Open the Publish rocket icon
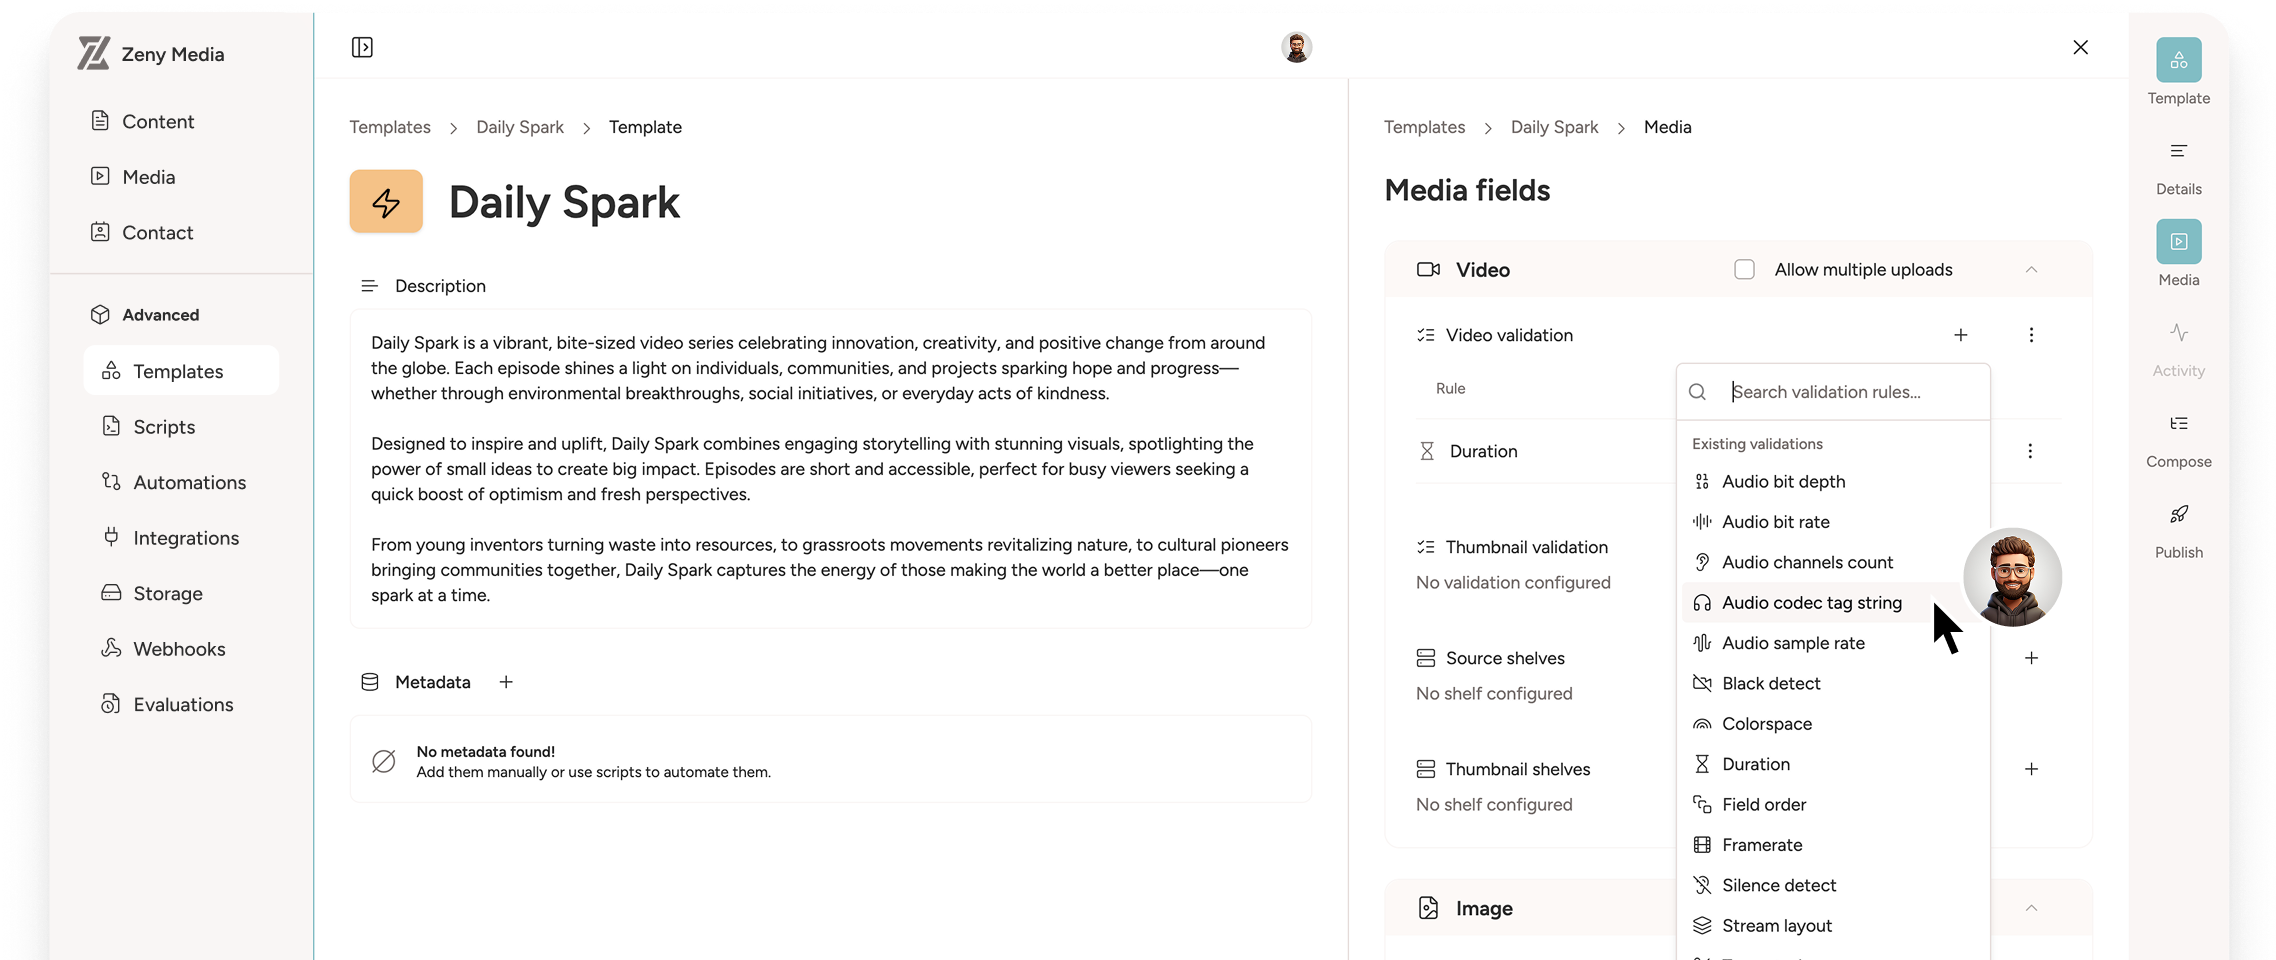Viewport: 2276px width, 960px height. point(2178,515)
